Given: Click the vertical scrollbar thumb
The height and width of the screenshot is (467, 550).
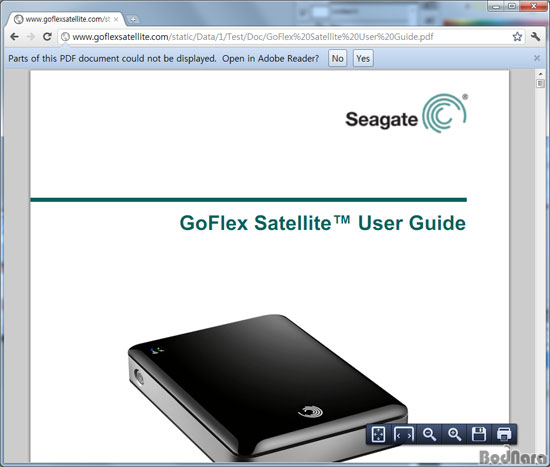Looking at the screenshot, I should (x=540, y=84).
